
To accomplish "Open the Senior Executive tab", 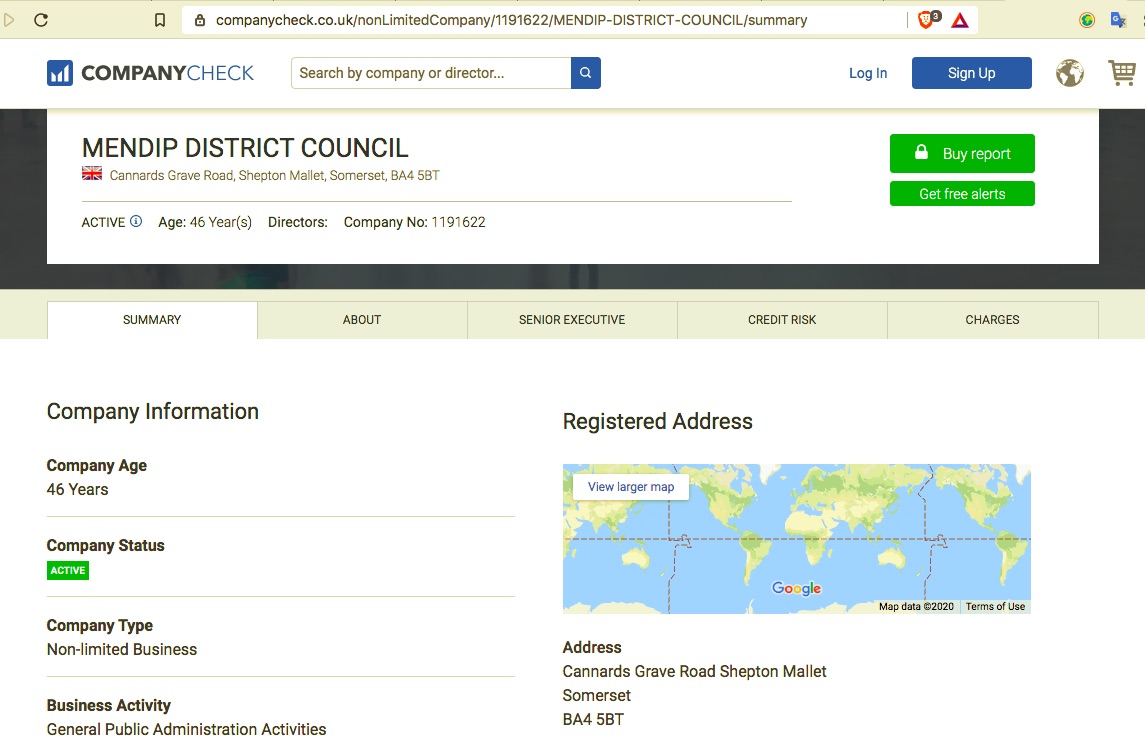I will click(x=572, y=320).
